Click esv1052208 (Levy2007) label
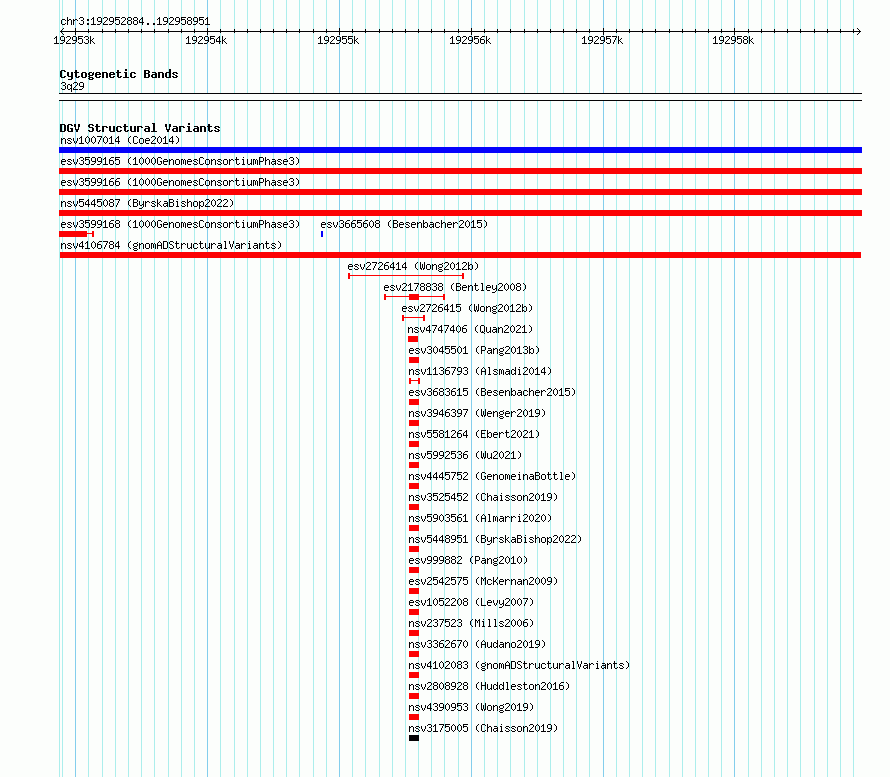The height and width of the screenshot is (777, 890). coord(471,602)
